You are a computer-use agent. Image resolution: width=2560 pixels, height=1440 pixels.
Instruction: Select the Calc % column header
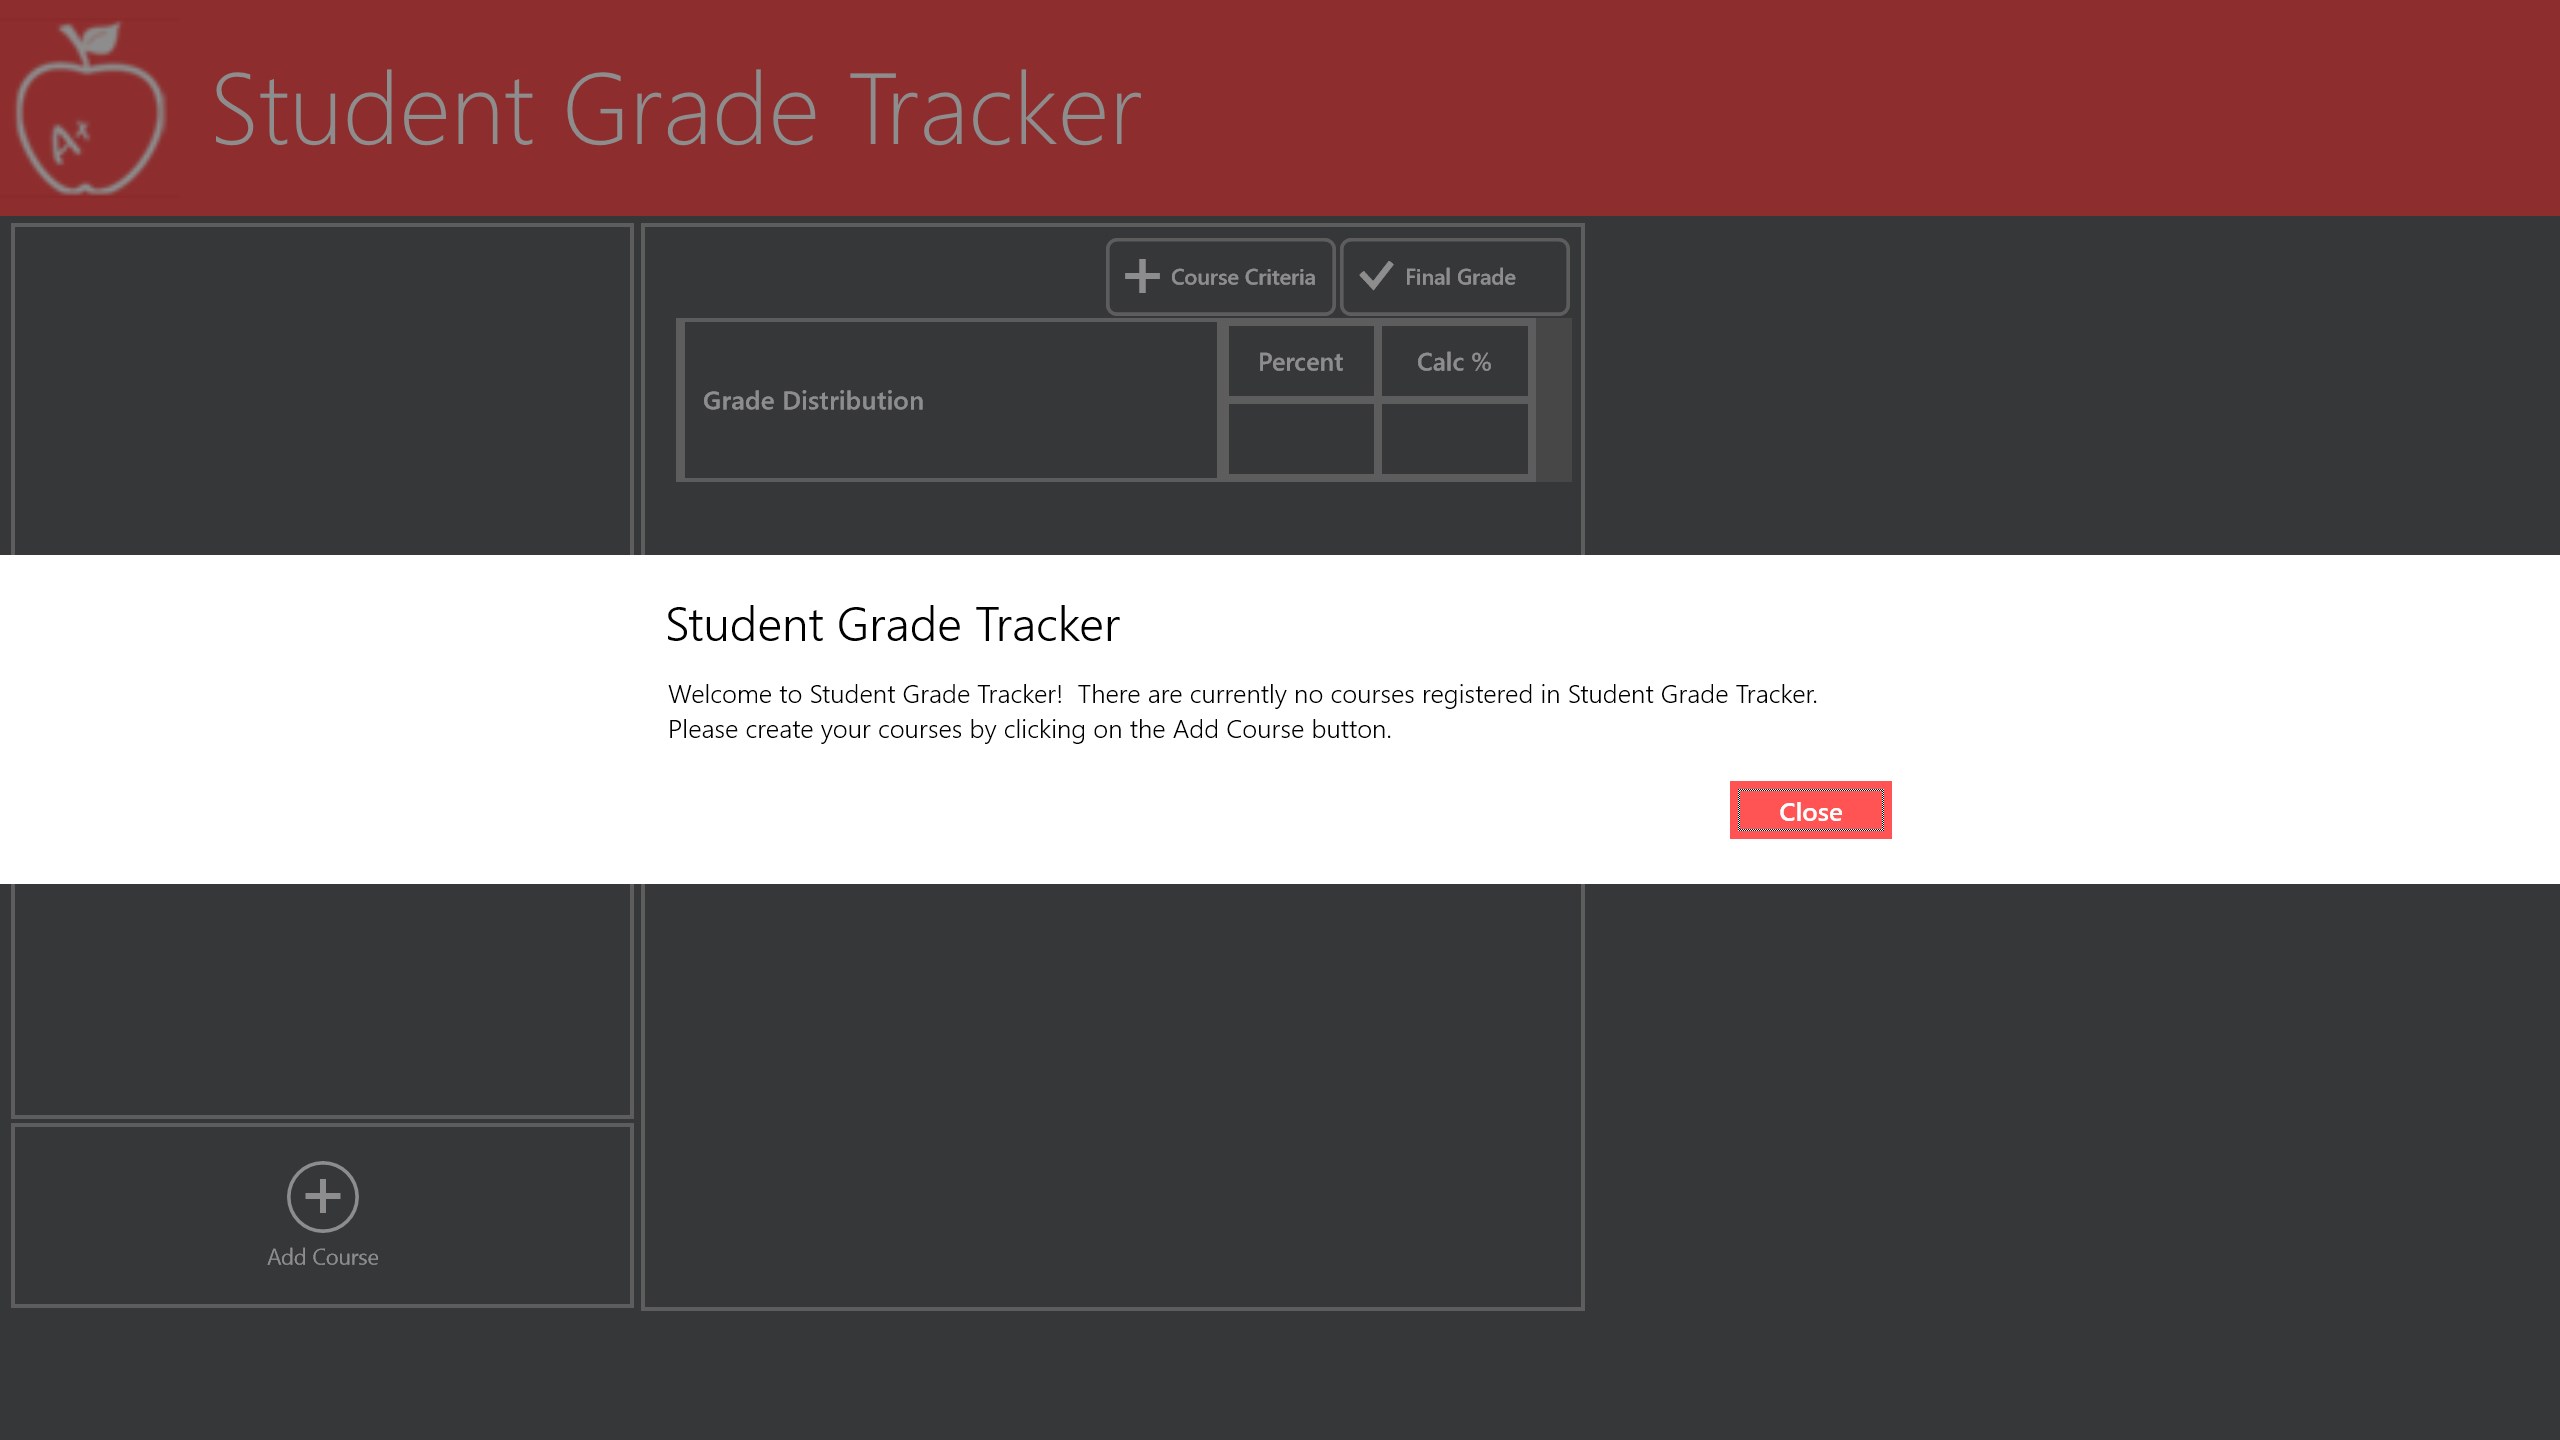tap(1453, 362)
